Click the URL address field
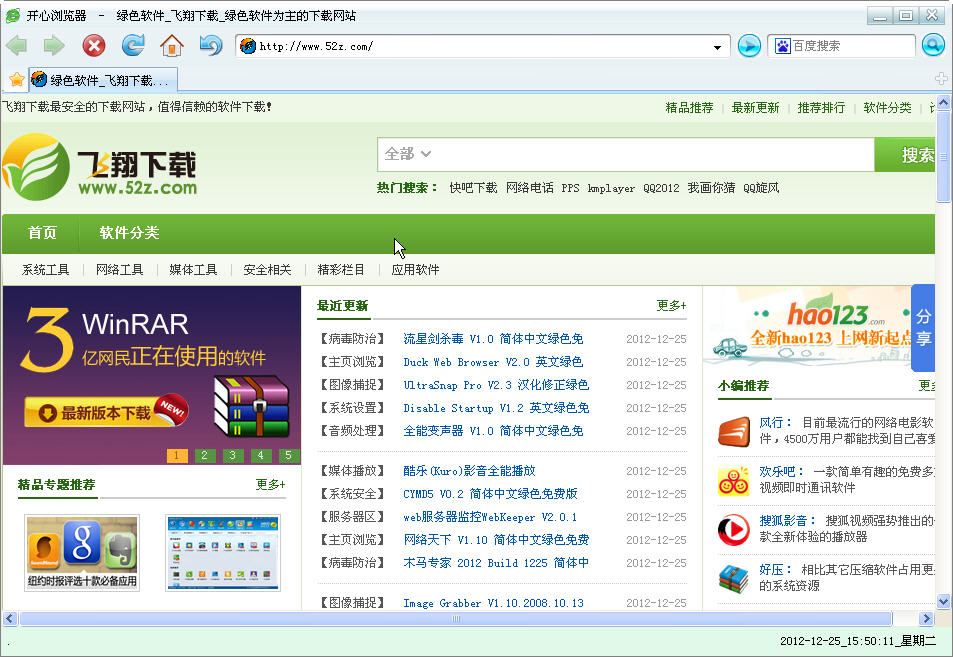953x657 pixels. (x=483, y=46)
